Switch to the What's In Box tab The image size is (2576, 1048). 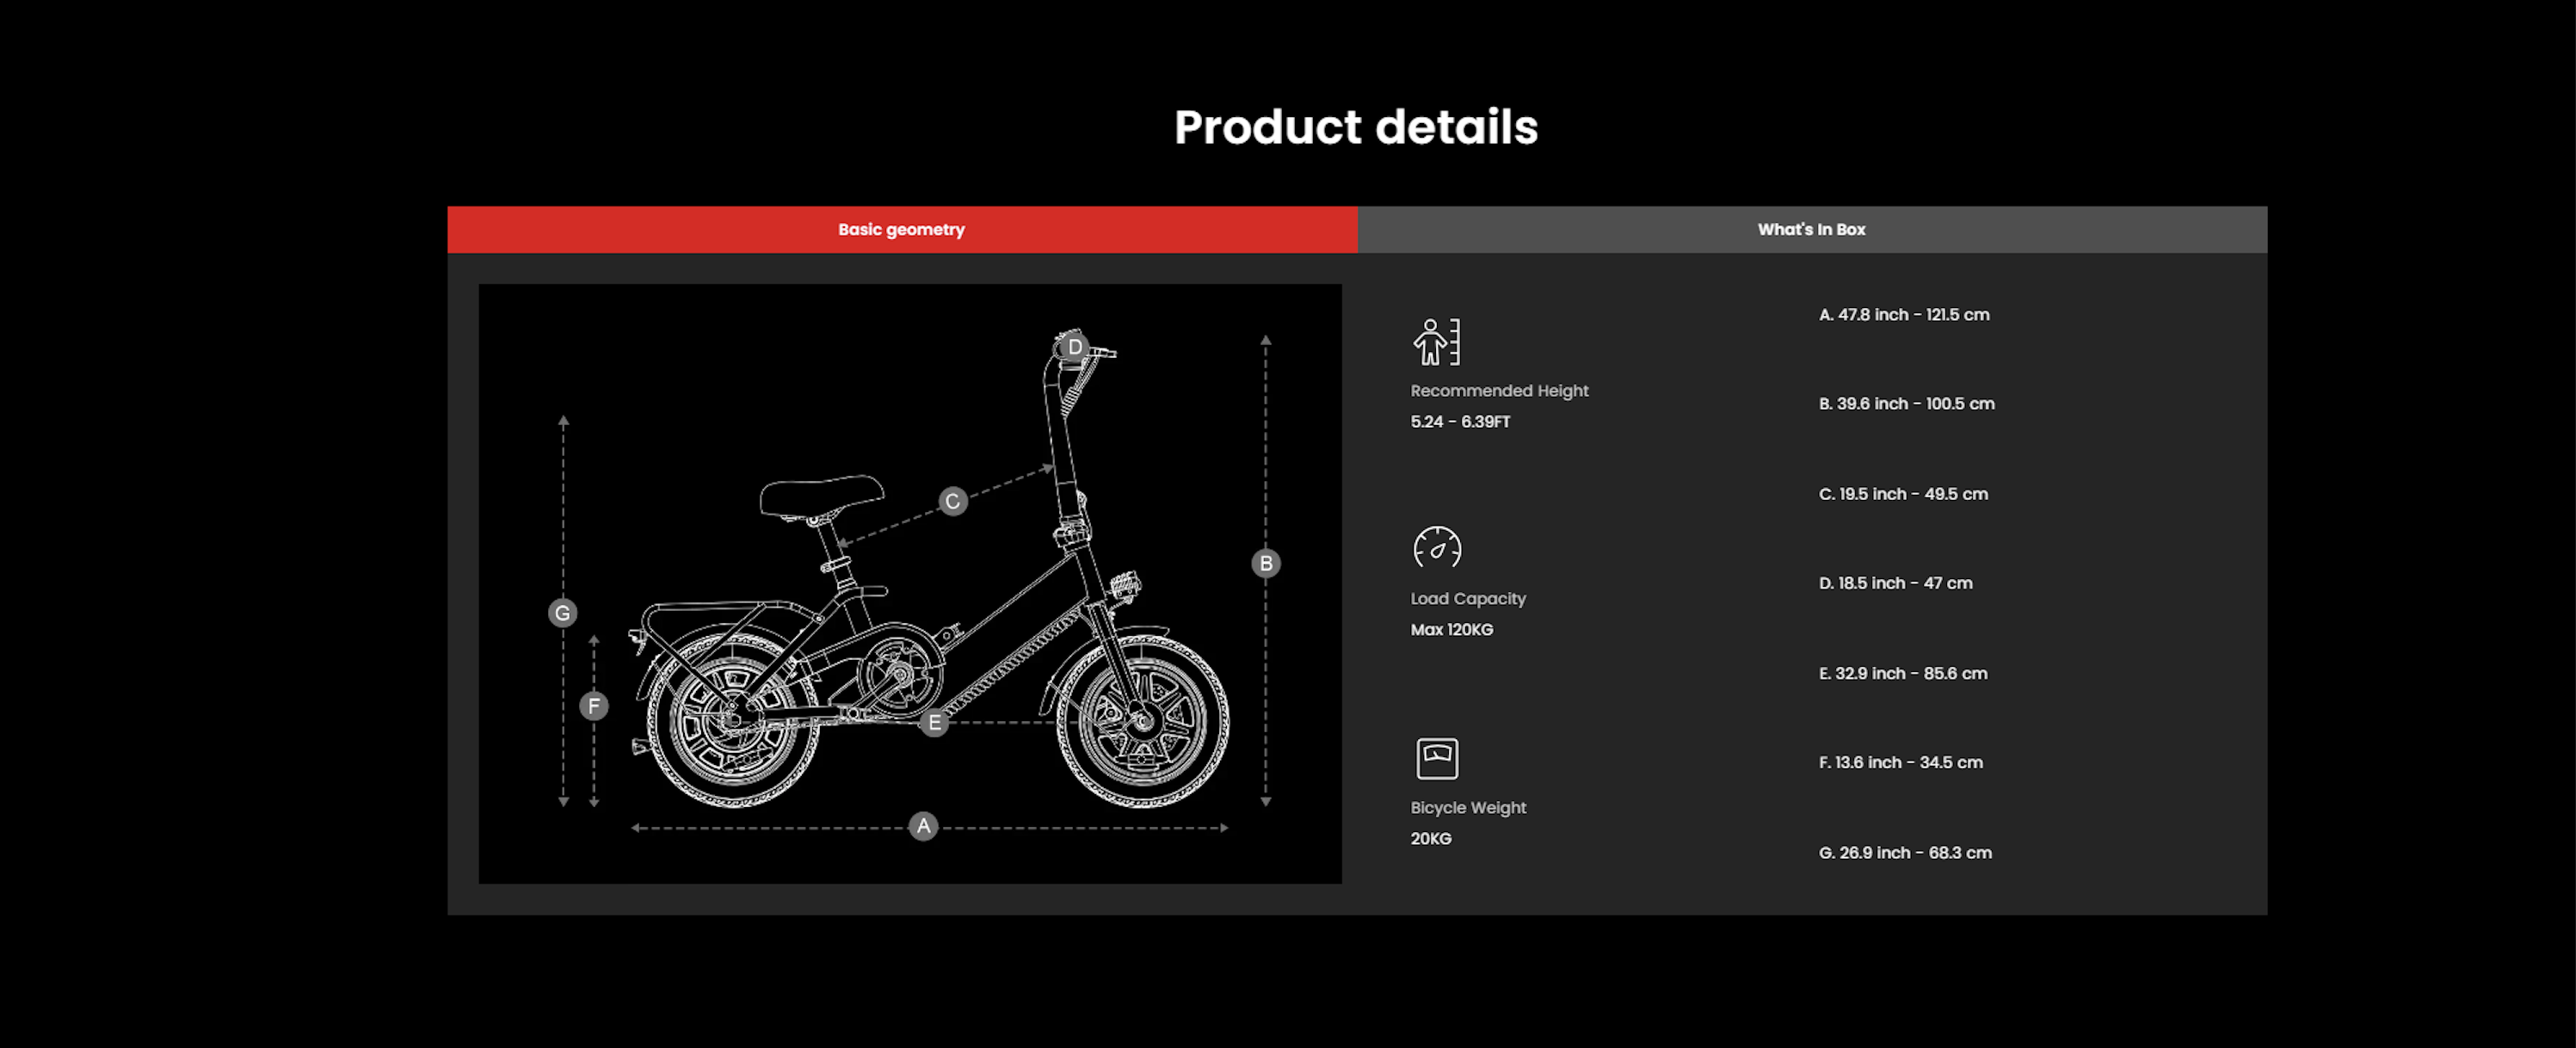pyautogui.click(x=1812, y=229)
